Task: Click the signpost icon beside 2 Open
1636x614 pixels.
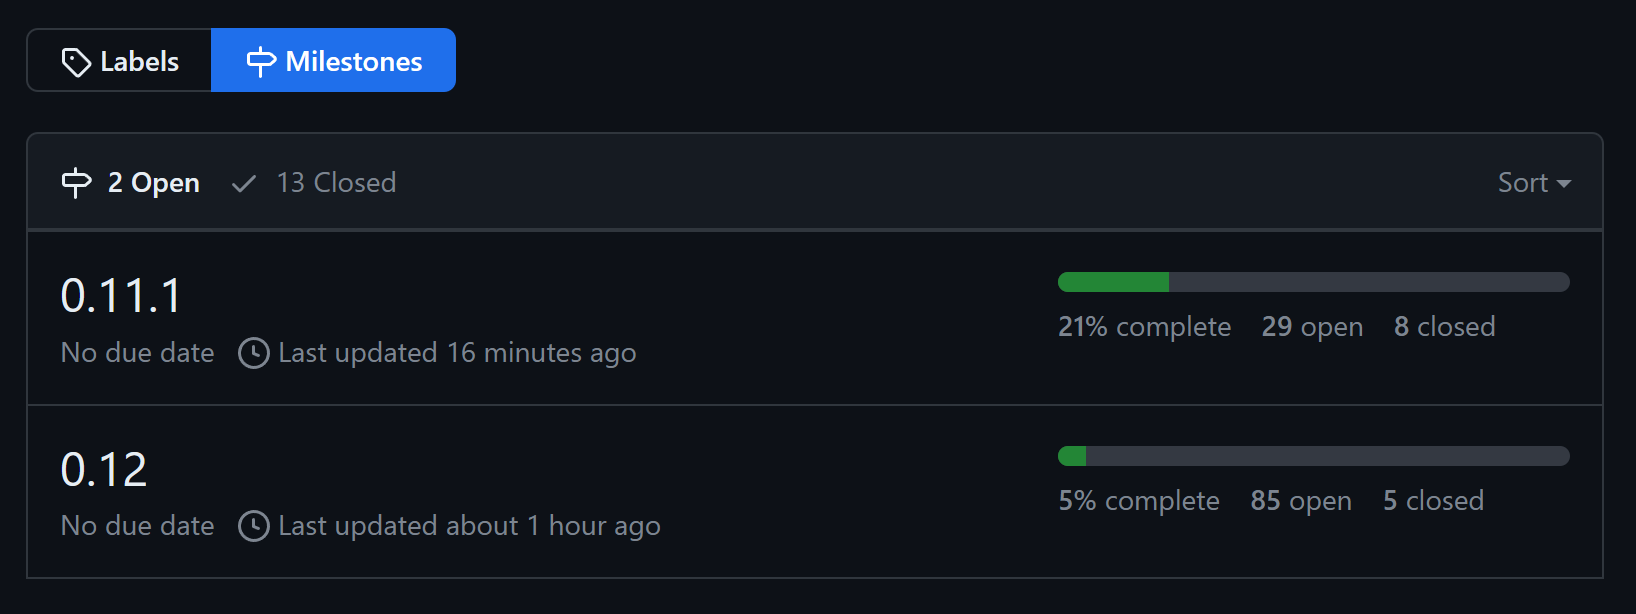Action: click(x=76, y=183)
